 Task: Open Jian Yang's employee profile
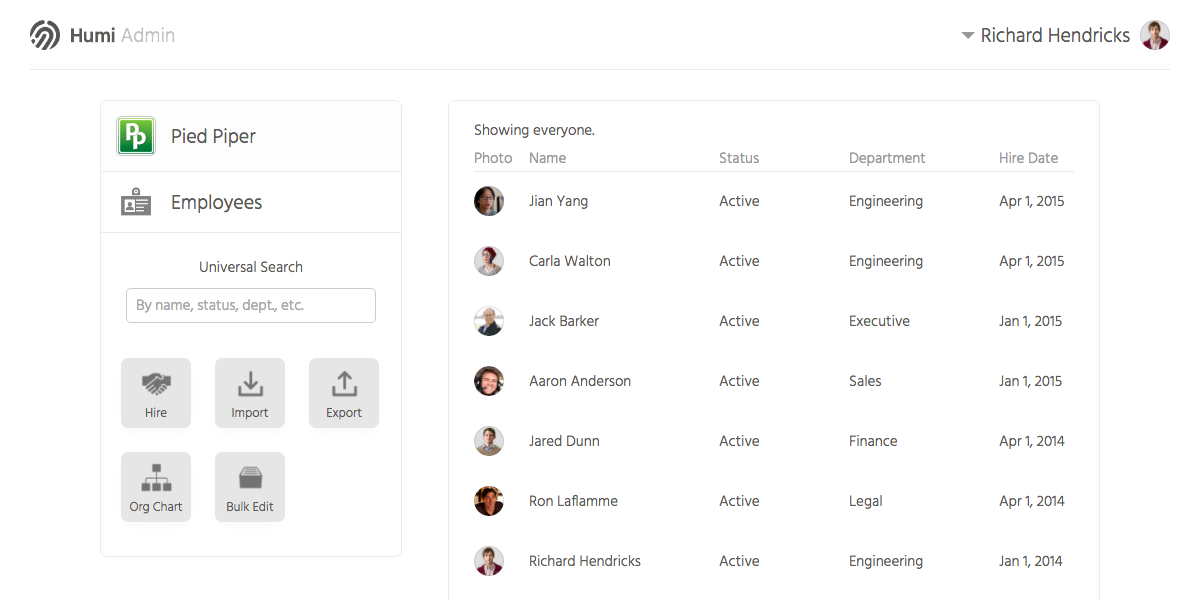pos(558,201)
